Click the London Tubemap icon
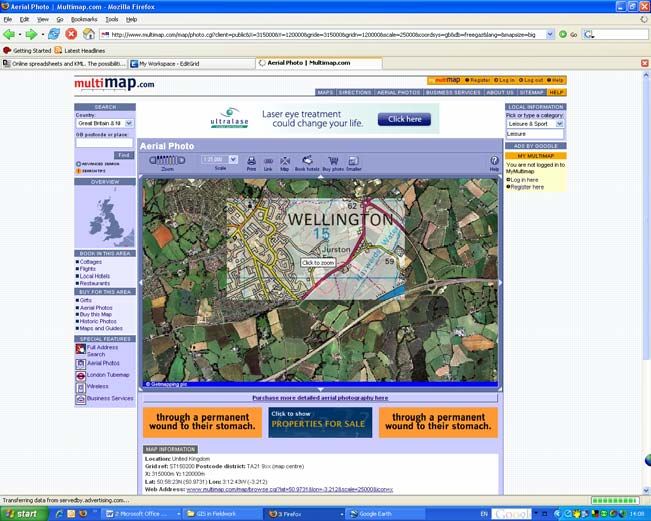The image size is (651, 521). (x=80, y=376)
